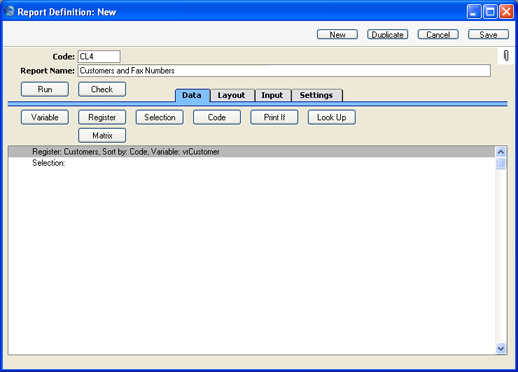Add a Matrix line

pyautogui.click(x=102, y=135)
